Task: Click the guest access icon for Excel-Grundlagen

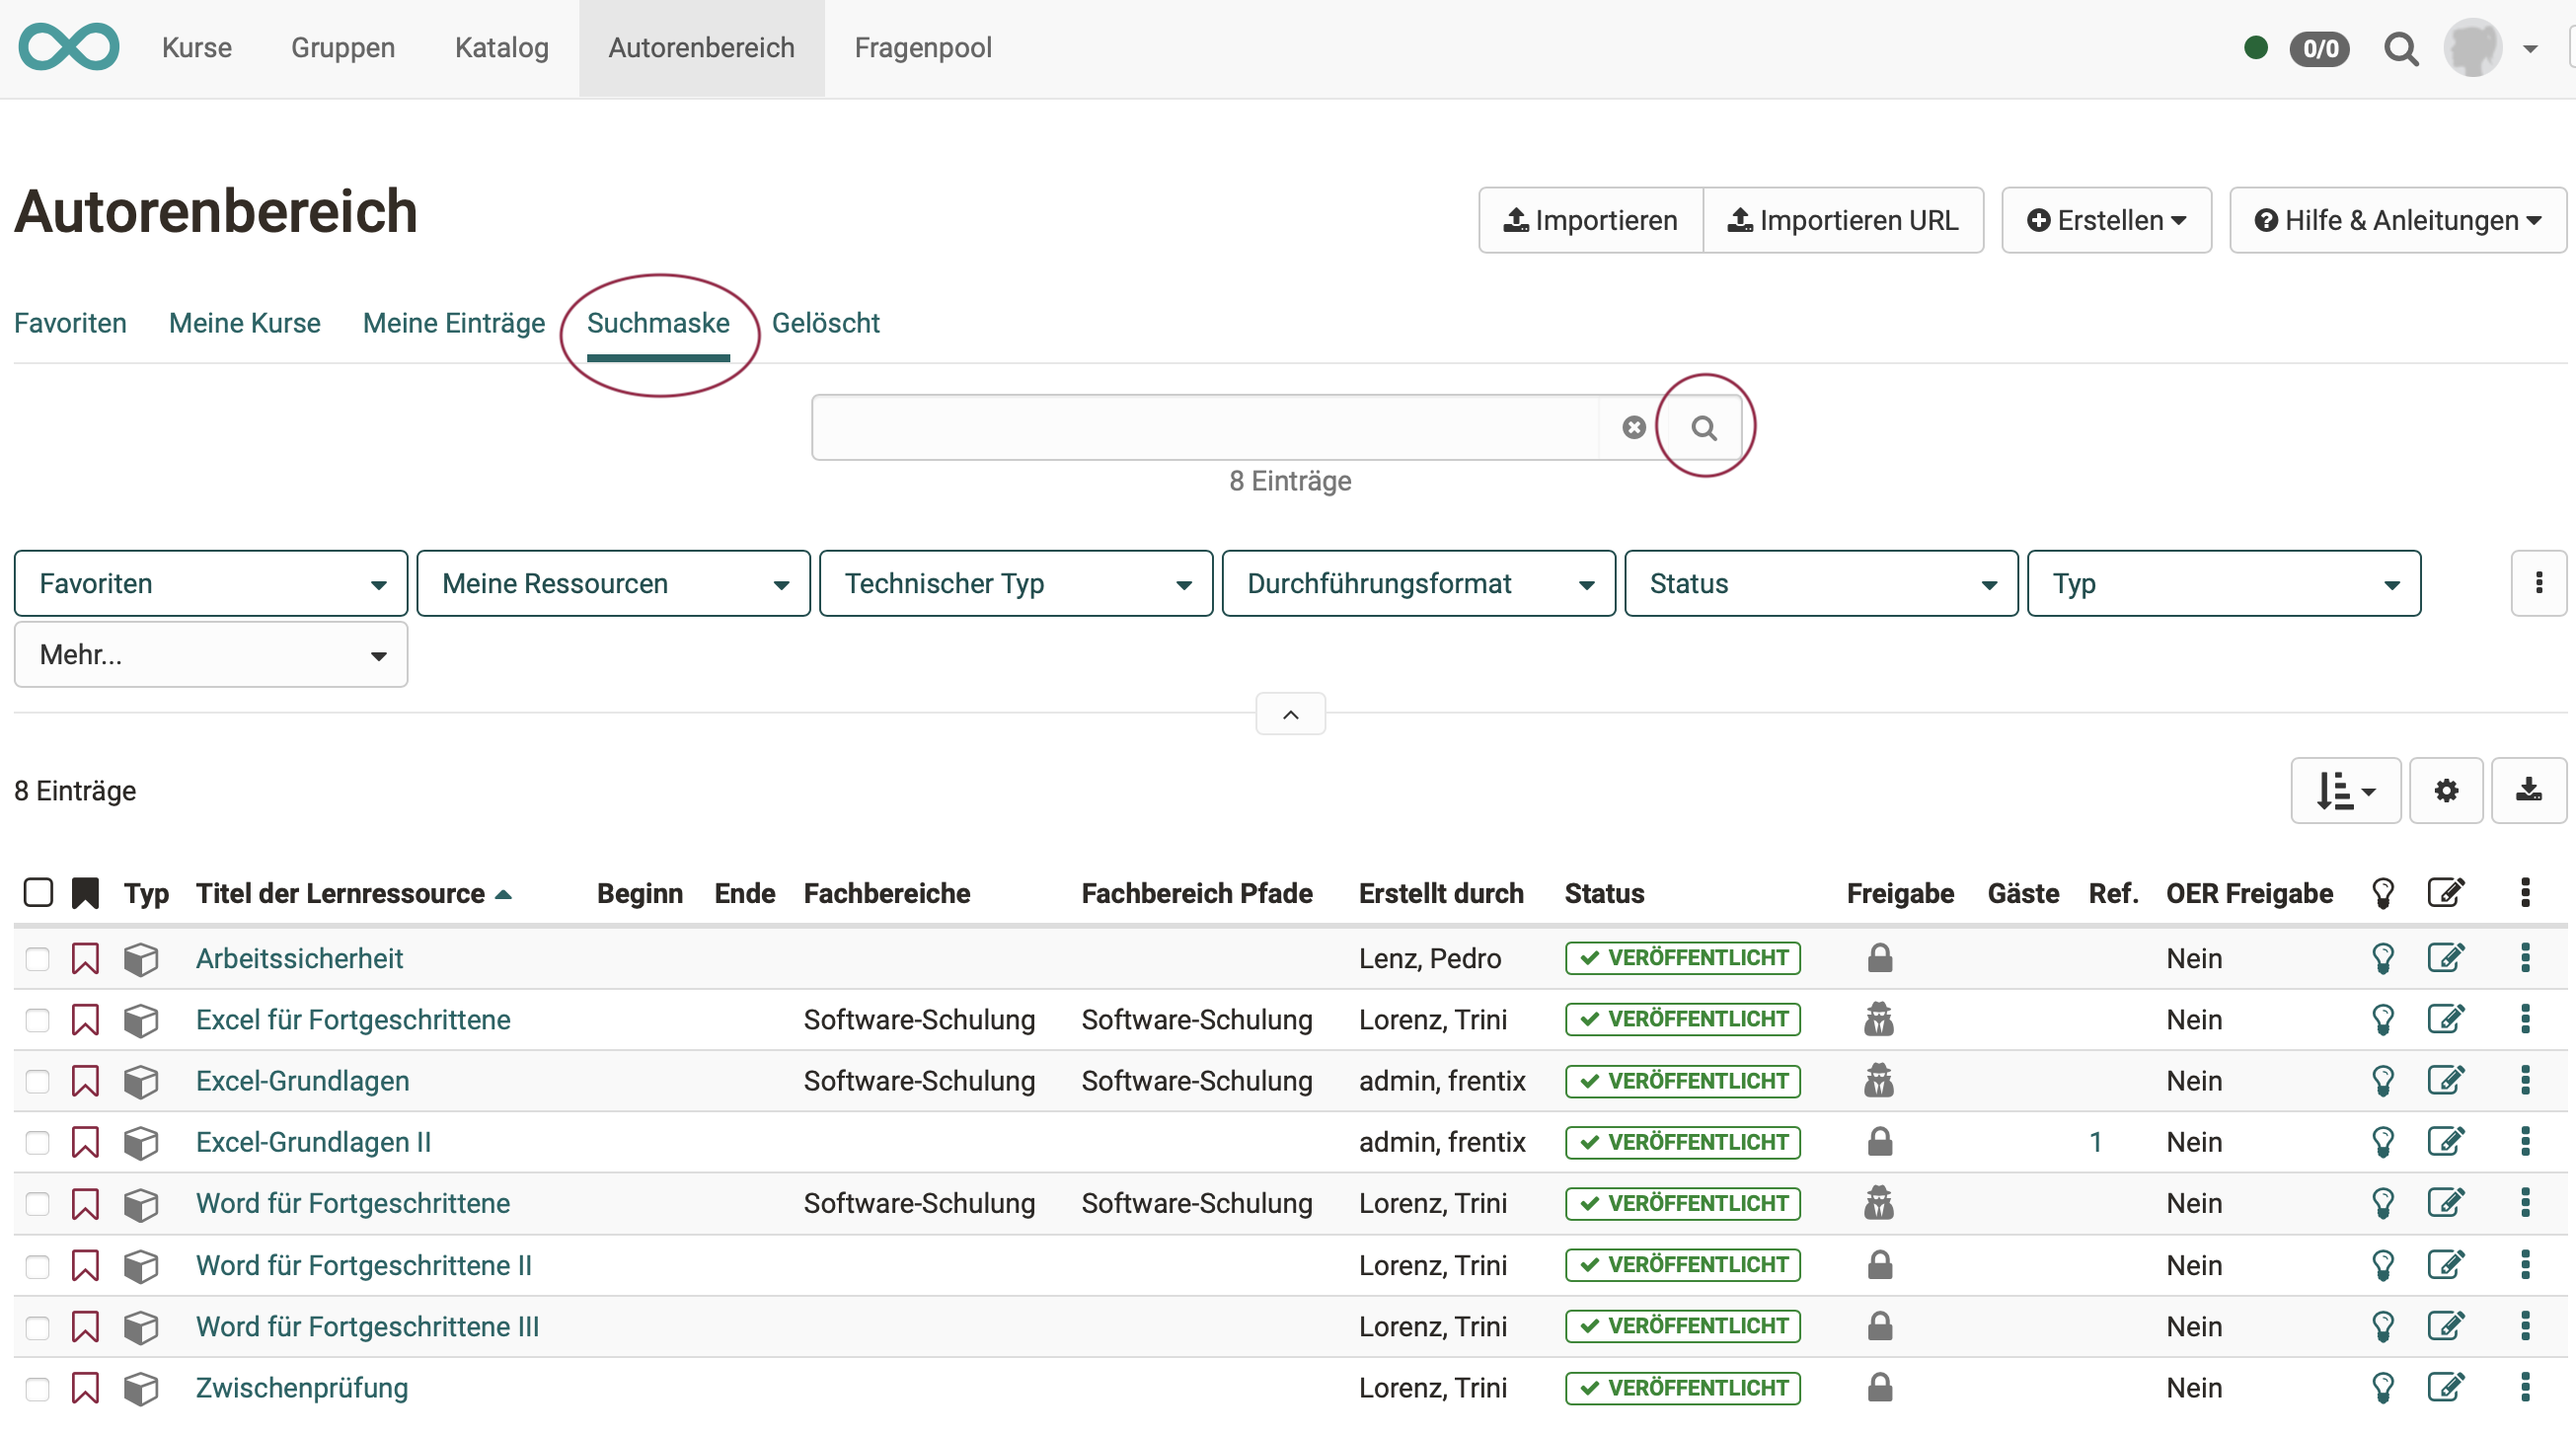Action: click(1879, 1081)
